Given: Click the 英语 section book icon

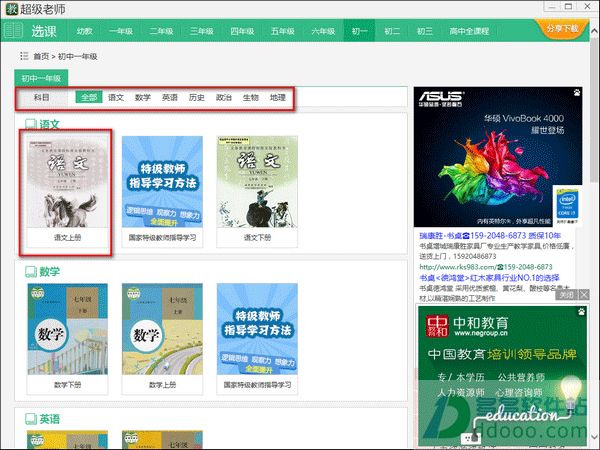Looking at the screenshot, I should pyautogui.click(x=31, y=419).
